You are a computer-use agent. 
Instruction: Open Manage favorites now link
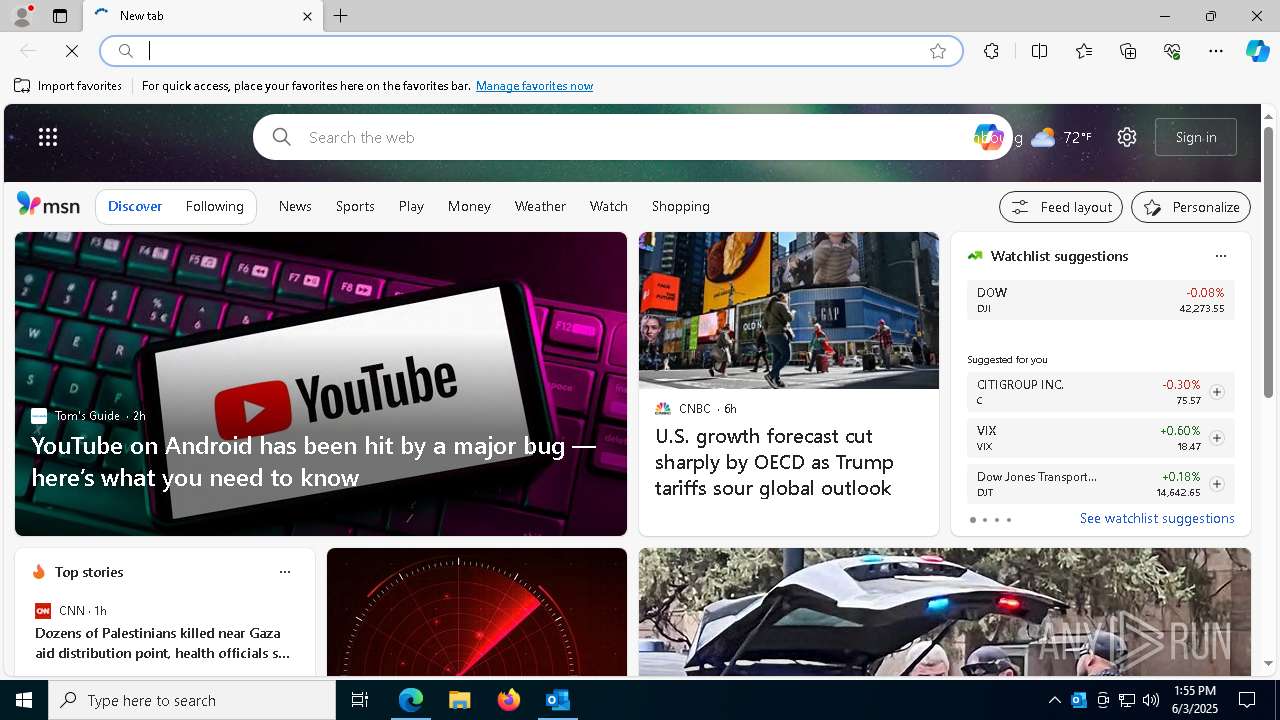[x=534, y=86]
